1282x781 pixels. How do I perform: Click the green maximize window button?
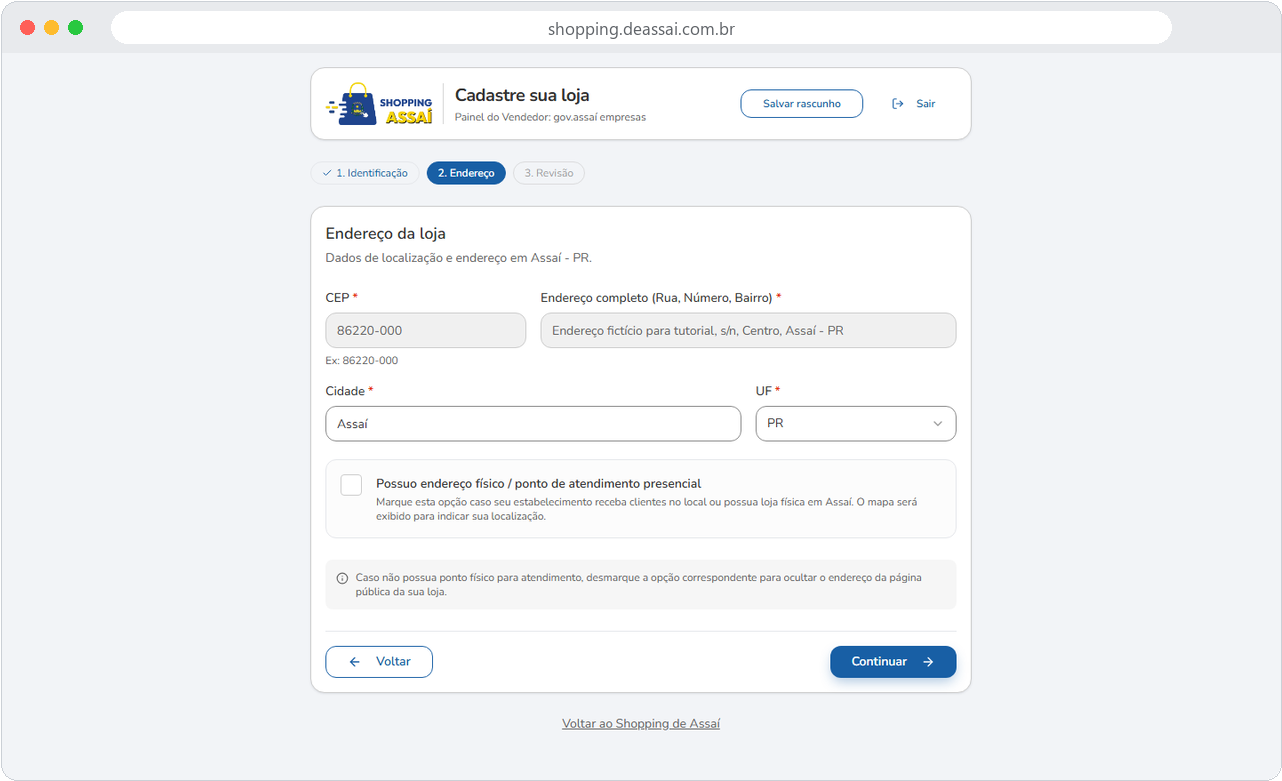75,28
